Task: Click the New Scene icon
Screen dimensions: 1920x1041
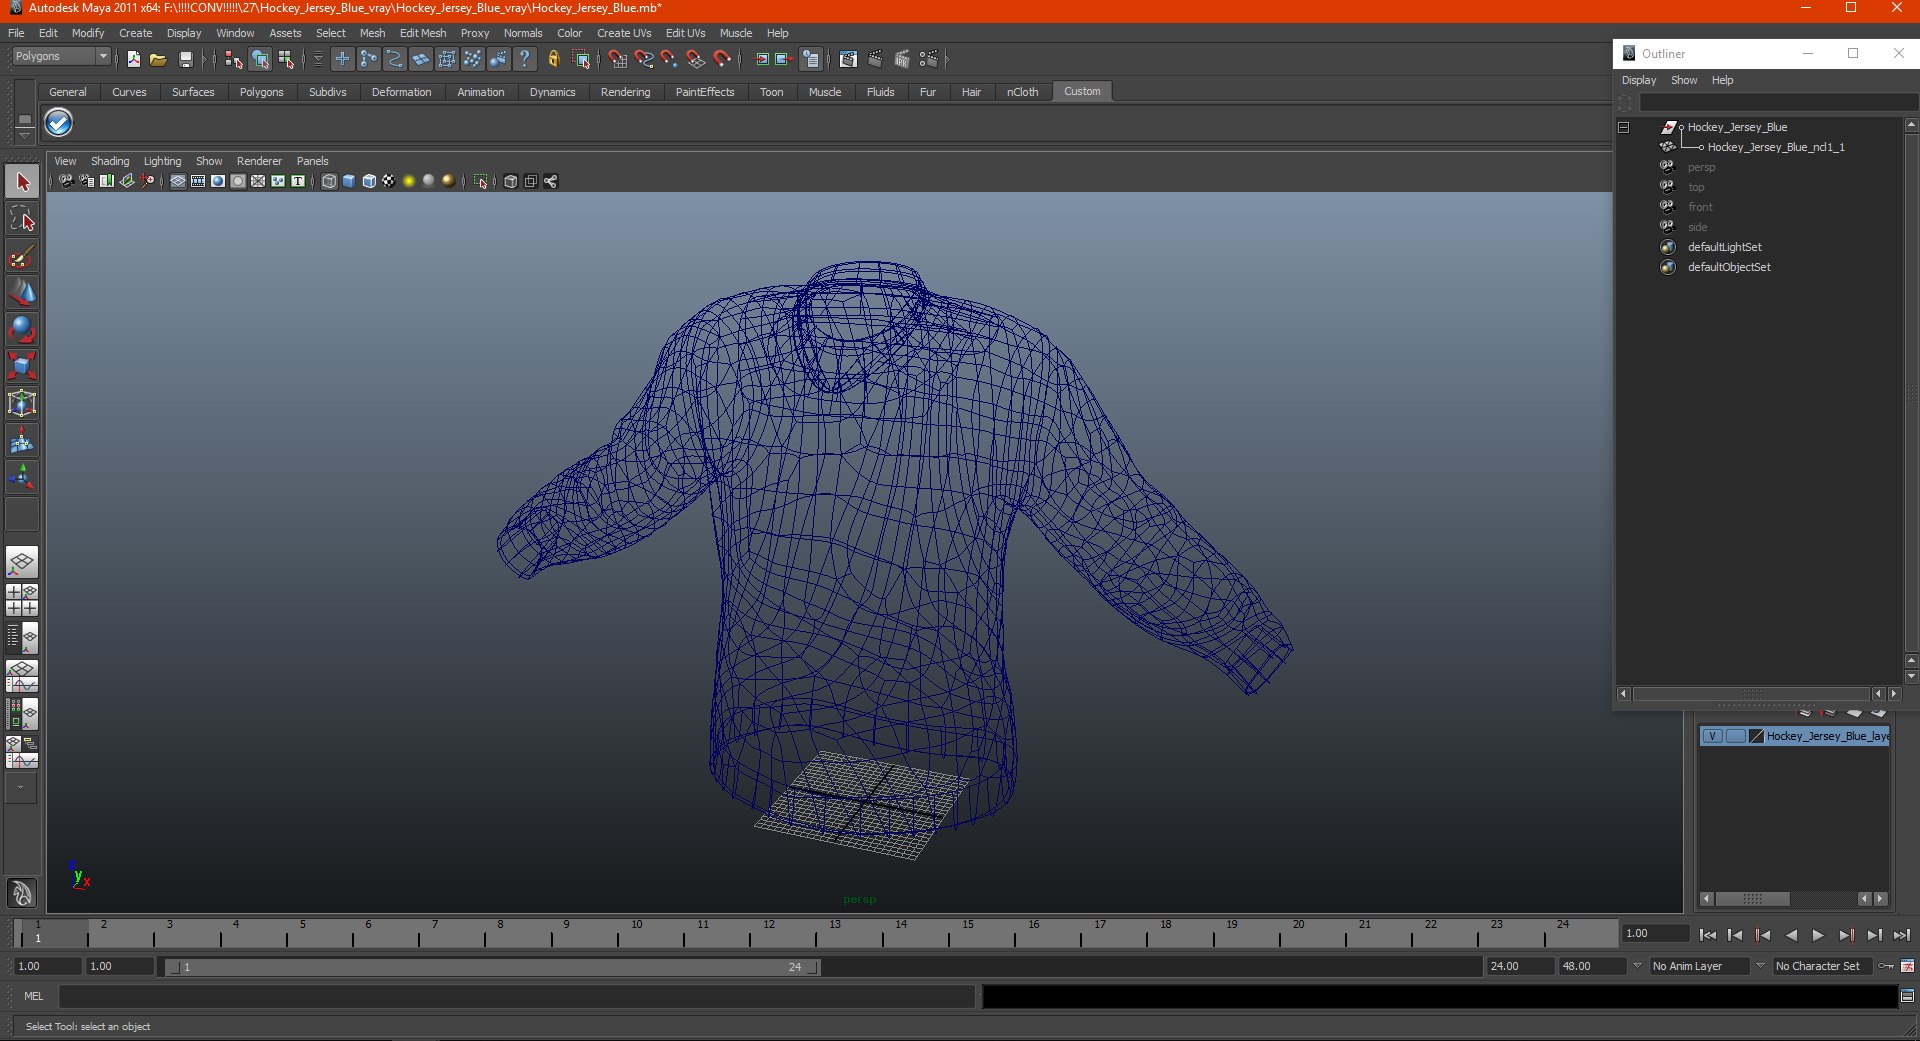Action: pos(133,60)
